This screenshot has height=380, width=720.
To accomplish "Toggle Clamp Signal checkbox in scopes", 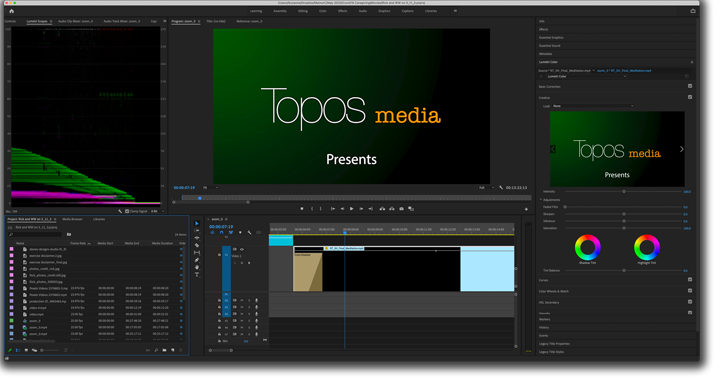I will point(127,211).
